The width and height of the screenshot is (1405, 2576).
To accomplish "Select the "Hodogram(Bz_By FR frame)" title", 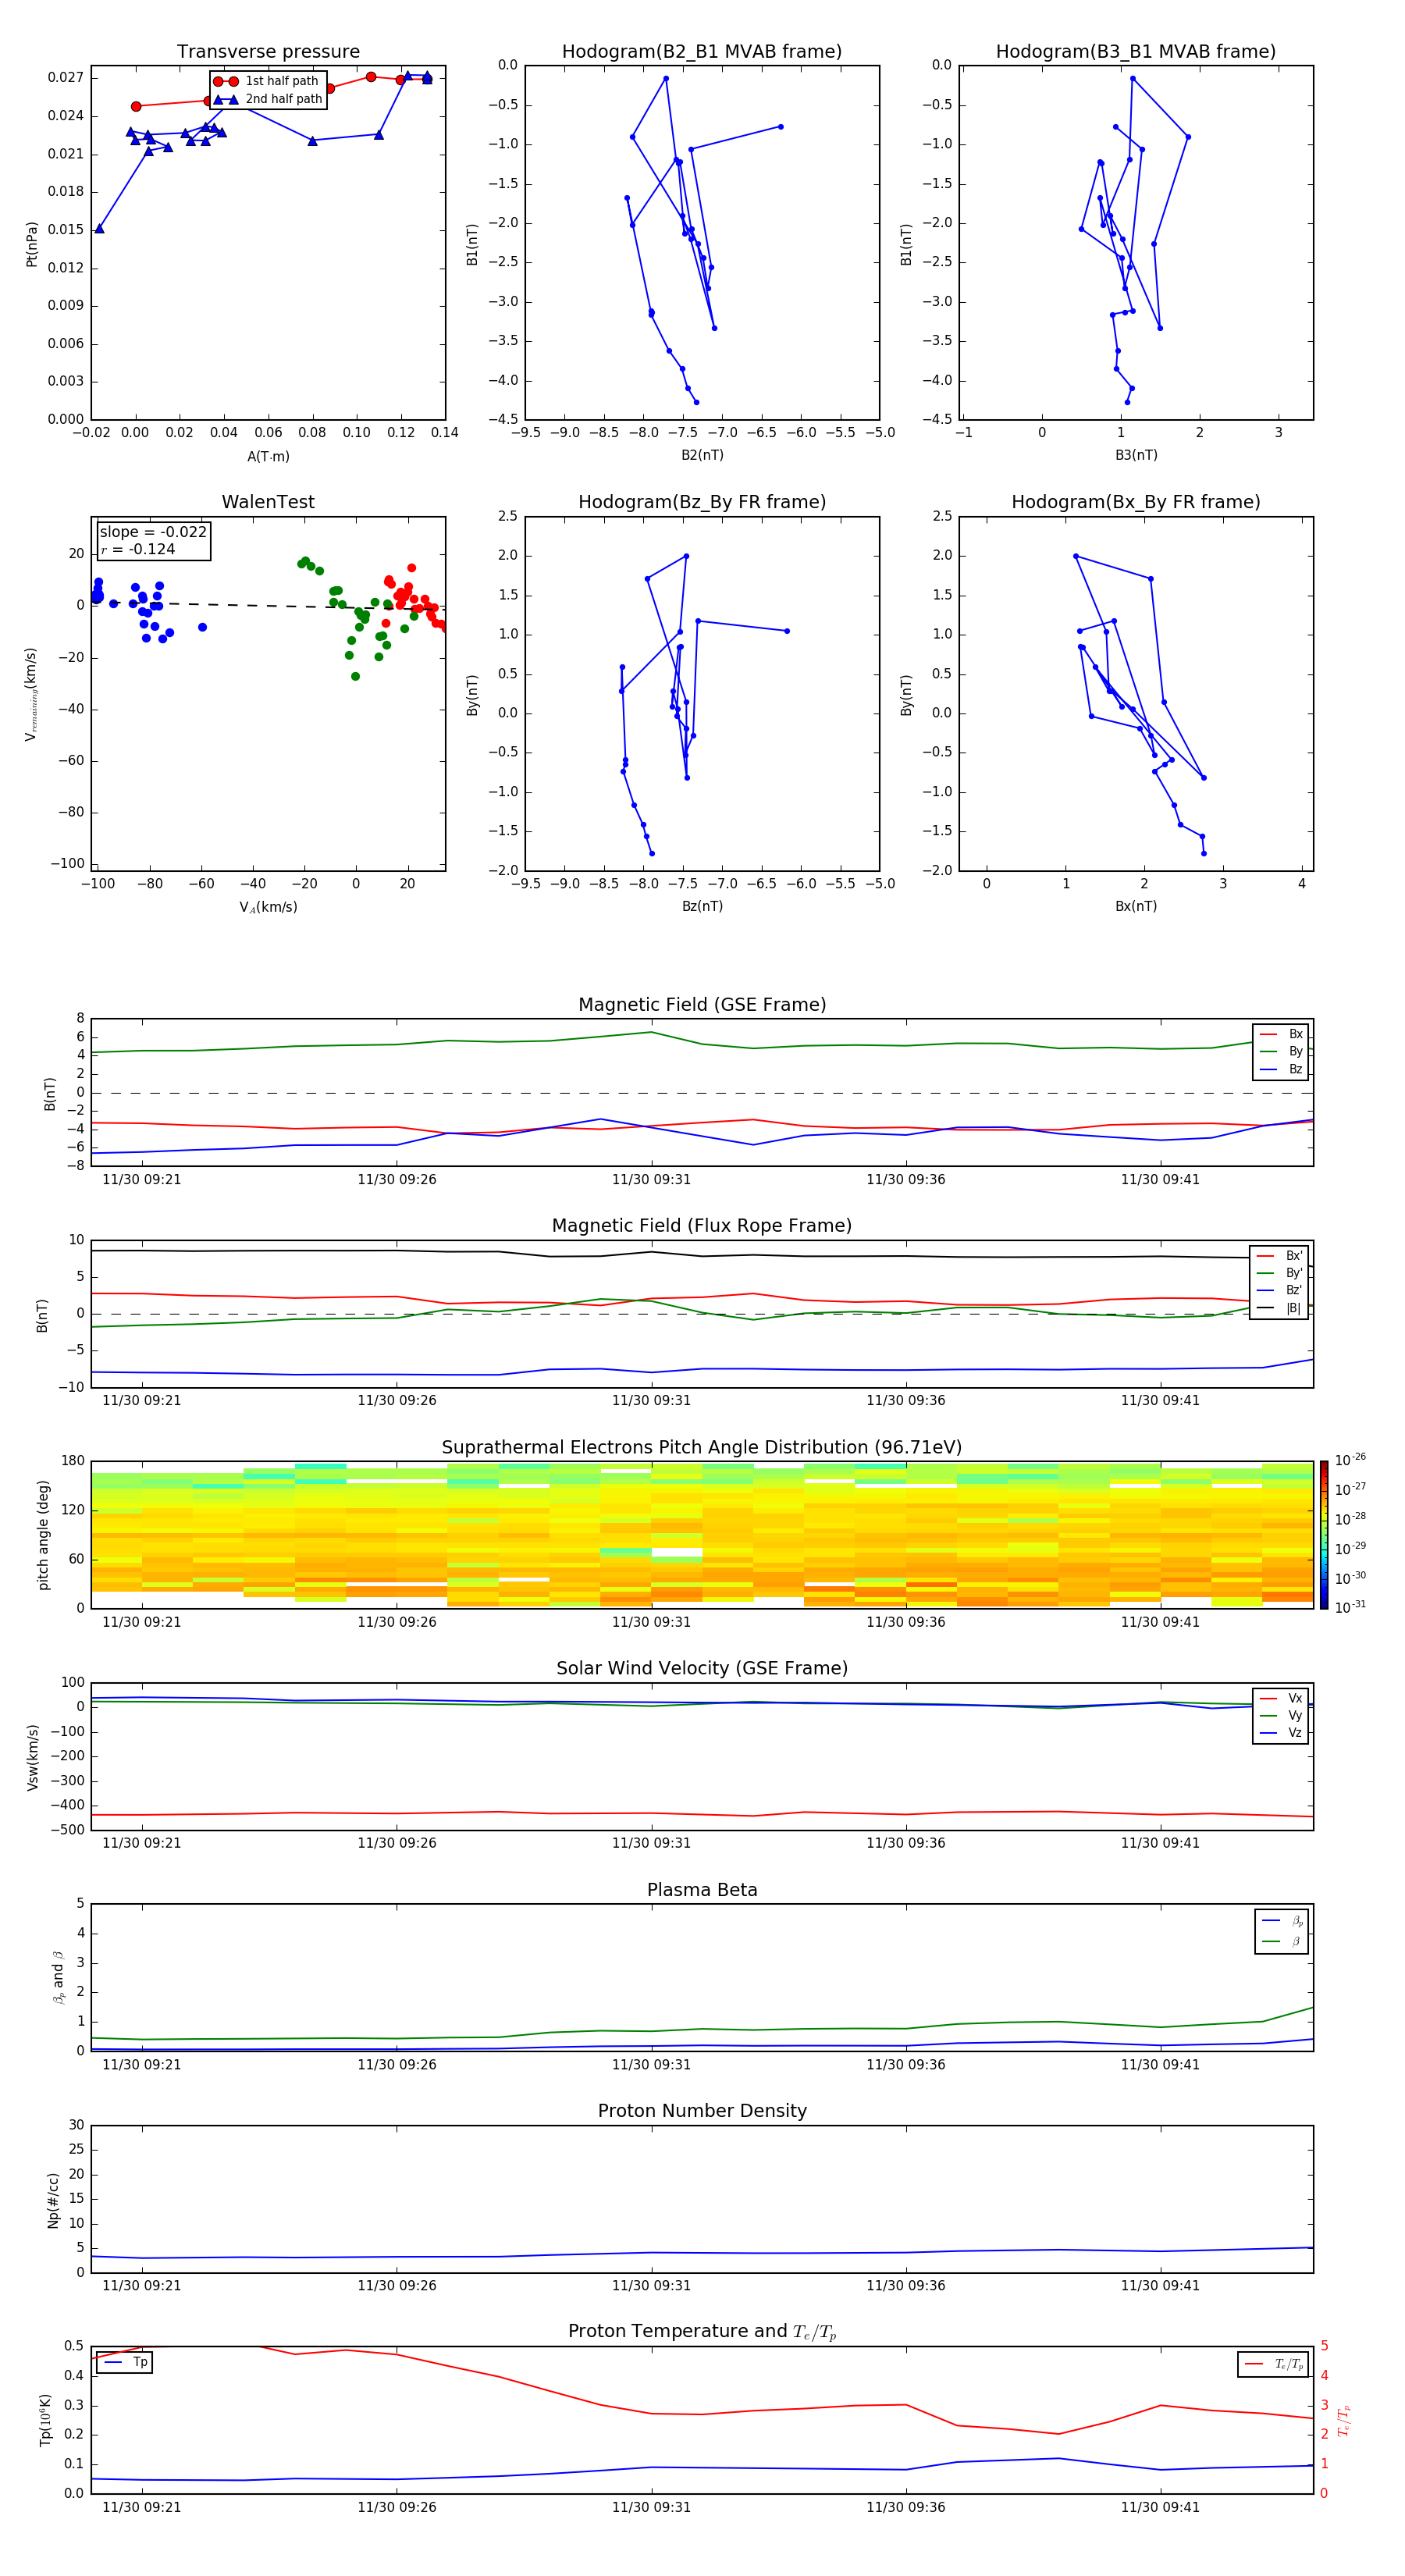I will click(702, 502).
